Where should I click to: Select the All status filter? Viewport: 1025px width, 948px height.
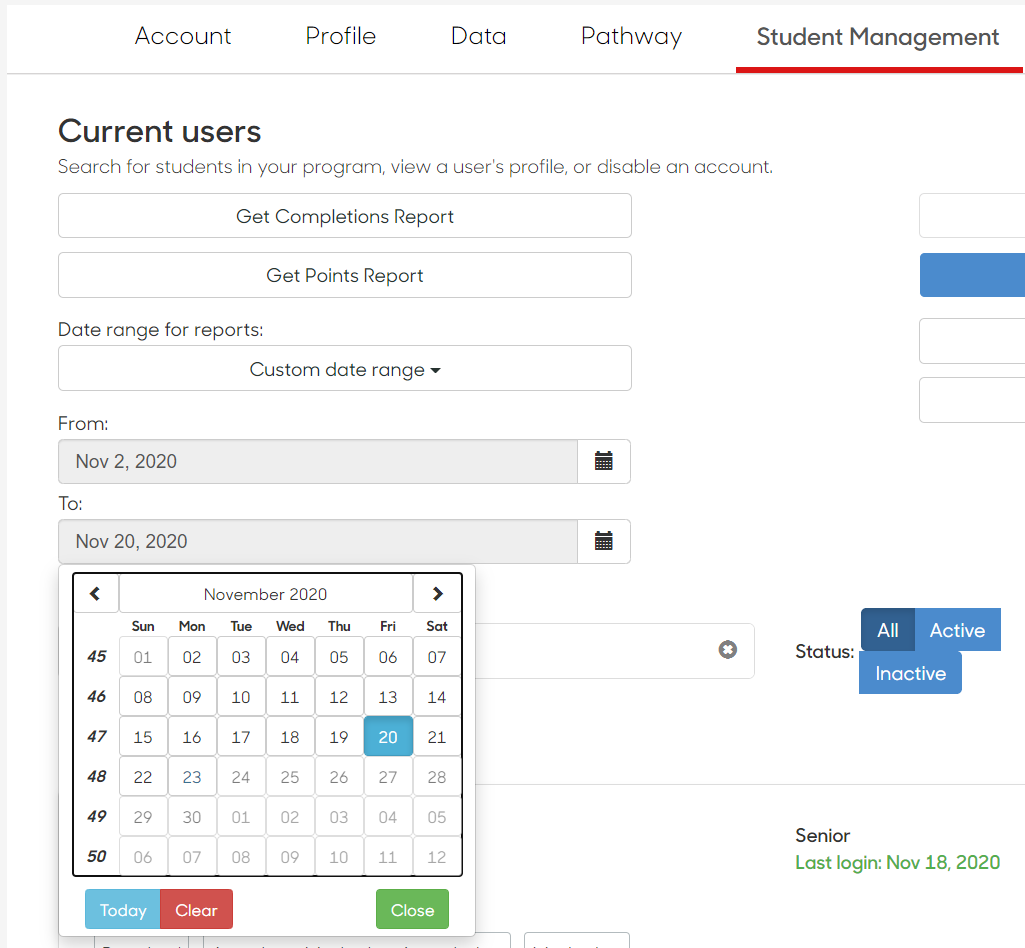[888, 630]
